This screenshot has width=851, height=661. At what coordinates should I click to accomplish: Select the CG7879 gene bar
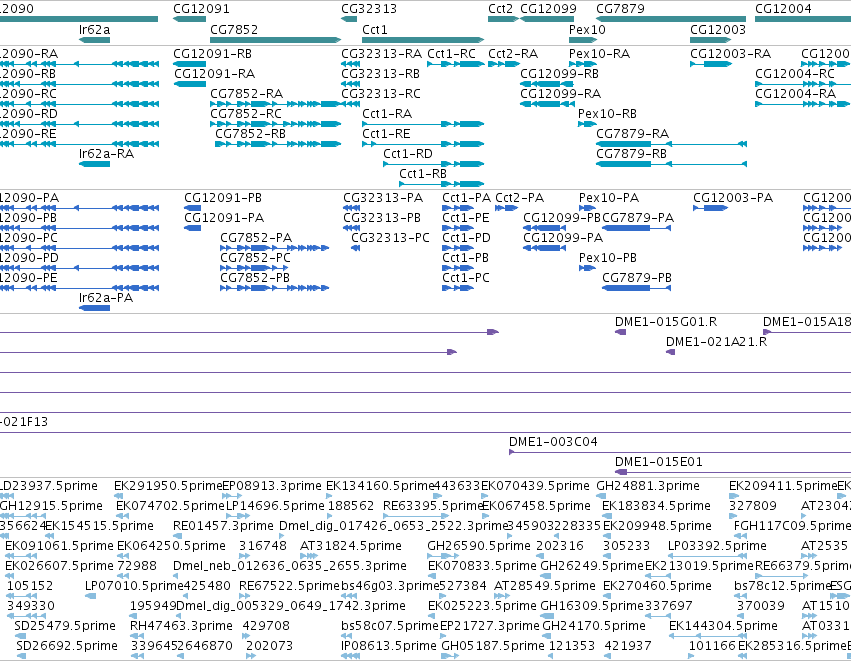(671, 19)
